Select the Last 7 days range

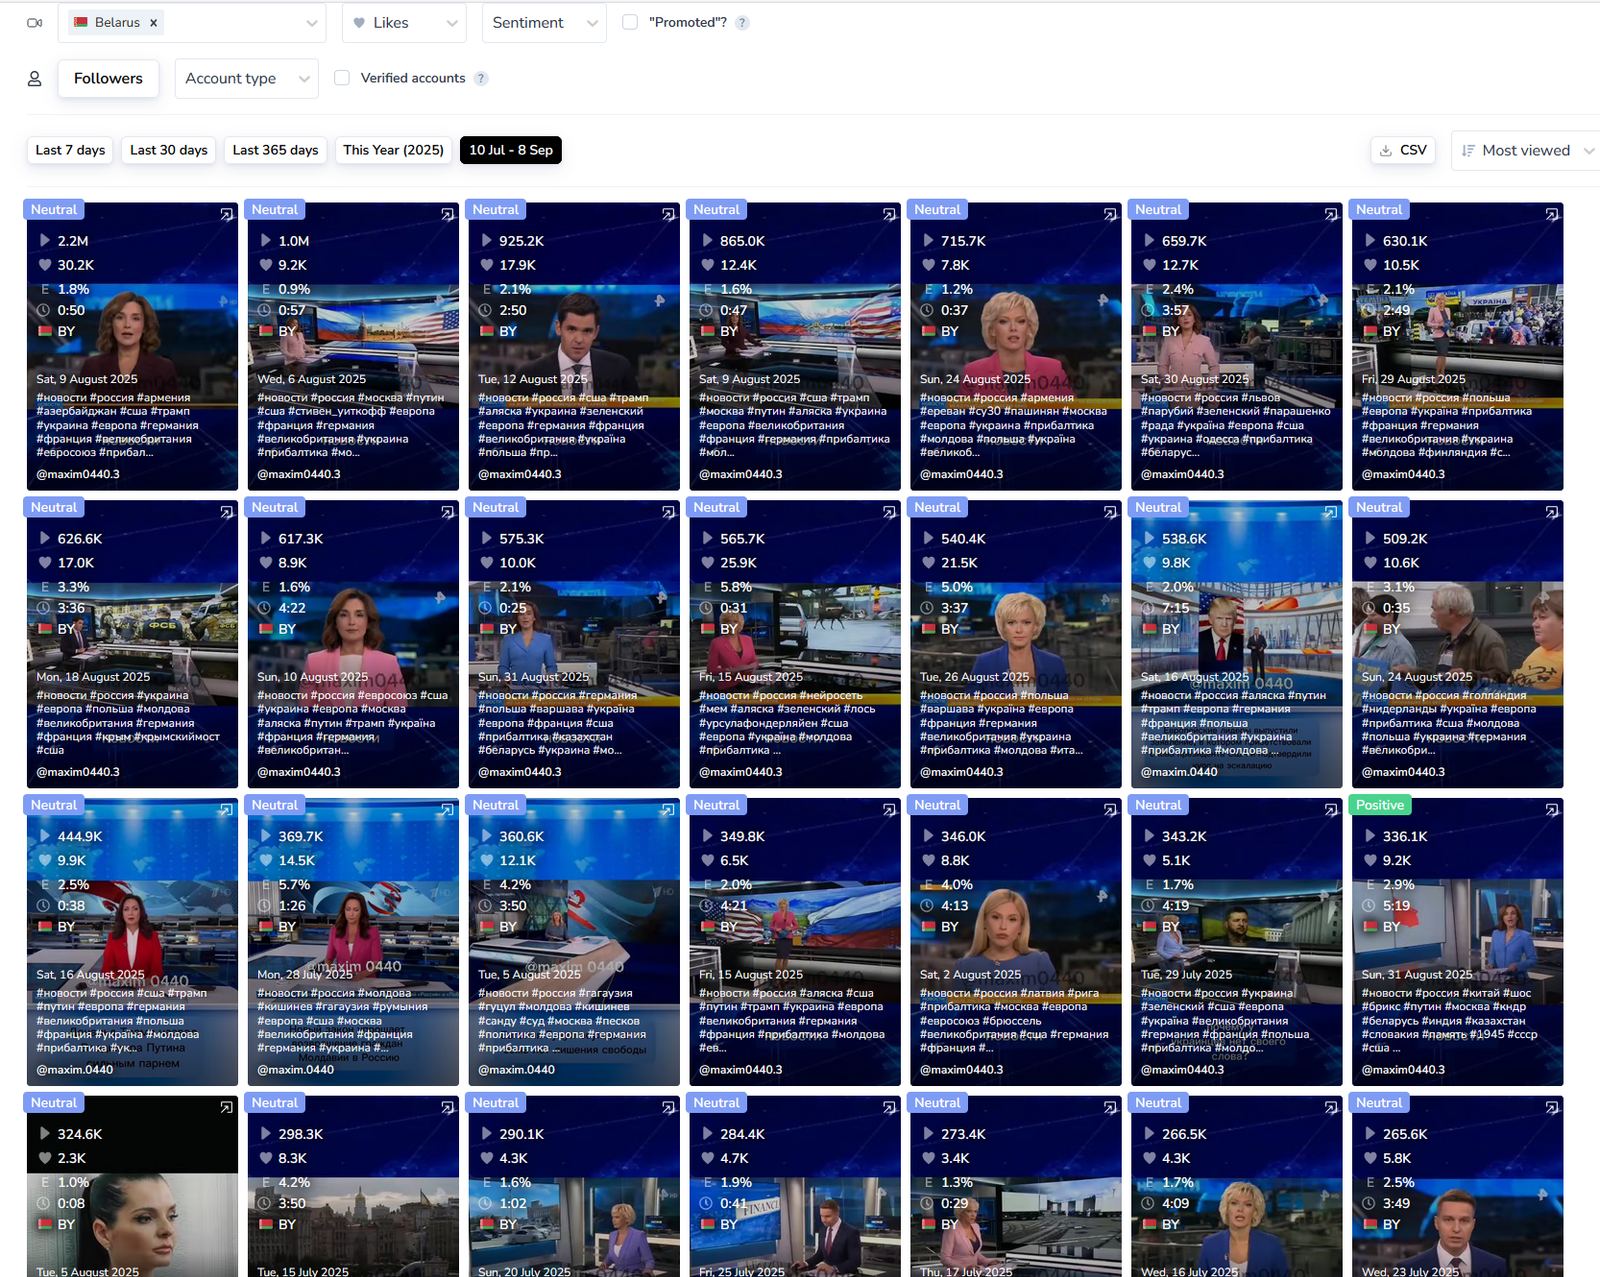(x=70, y=150)
